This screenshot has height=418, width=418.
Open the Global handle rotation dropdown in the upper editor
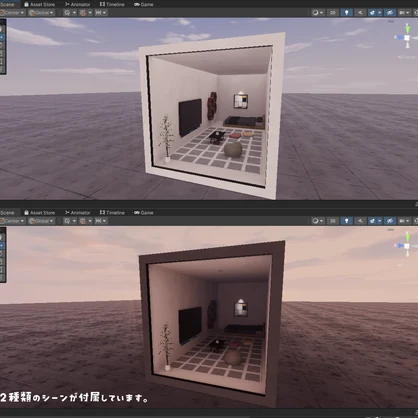pos(41,13)
